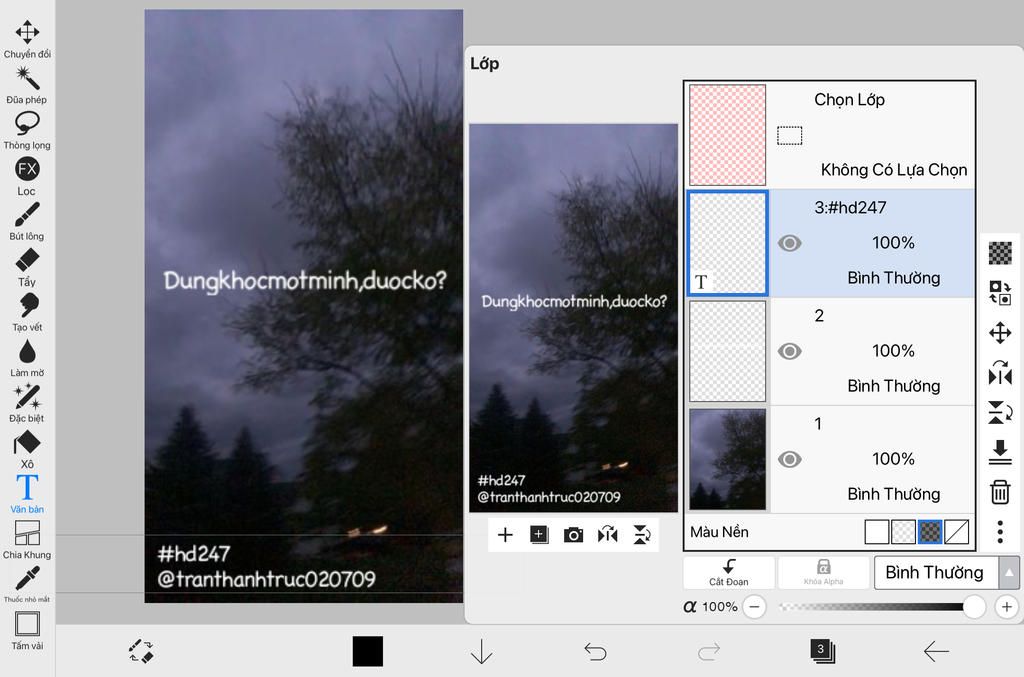This screenshot has height=677, width=1024.
Task: Click the Khóa Alpha lock button
Action: click(x=824, y=573)
